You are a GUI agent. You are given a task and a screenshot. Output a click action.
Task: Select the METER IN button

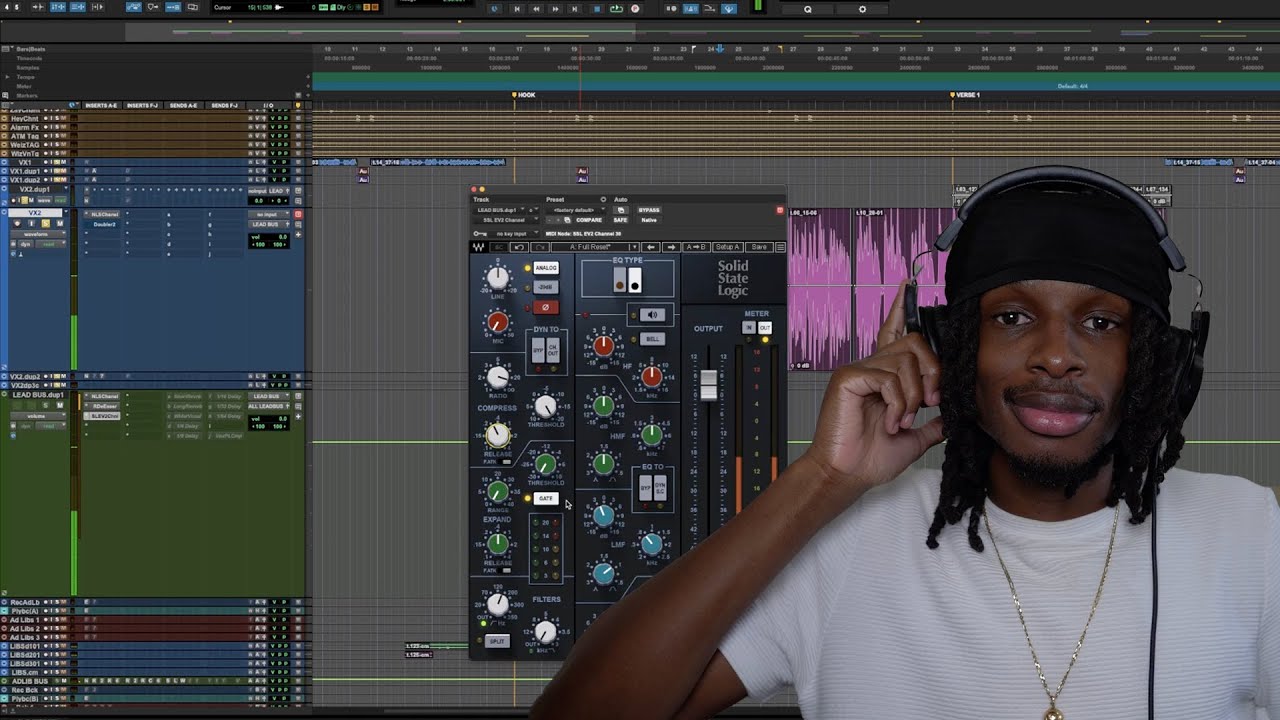(x=749, y=327)
